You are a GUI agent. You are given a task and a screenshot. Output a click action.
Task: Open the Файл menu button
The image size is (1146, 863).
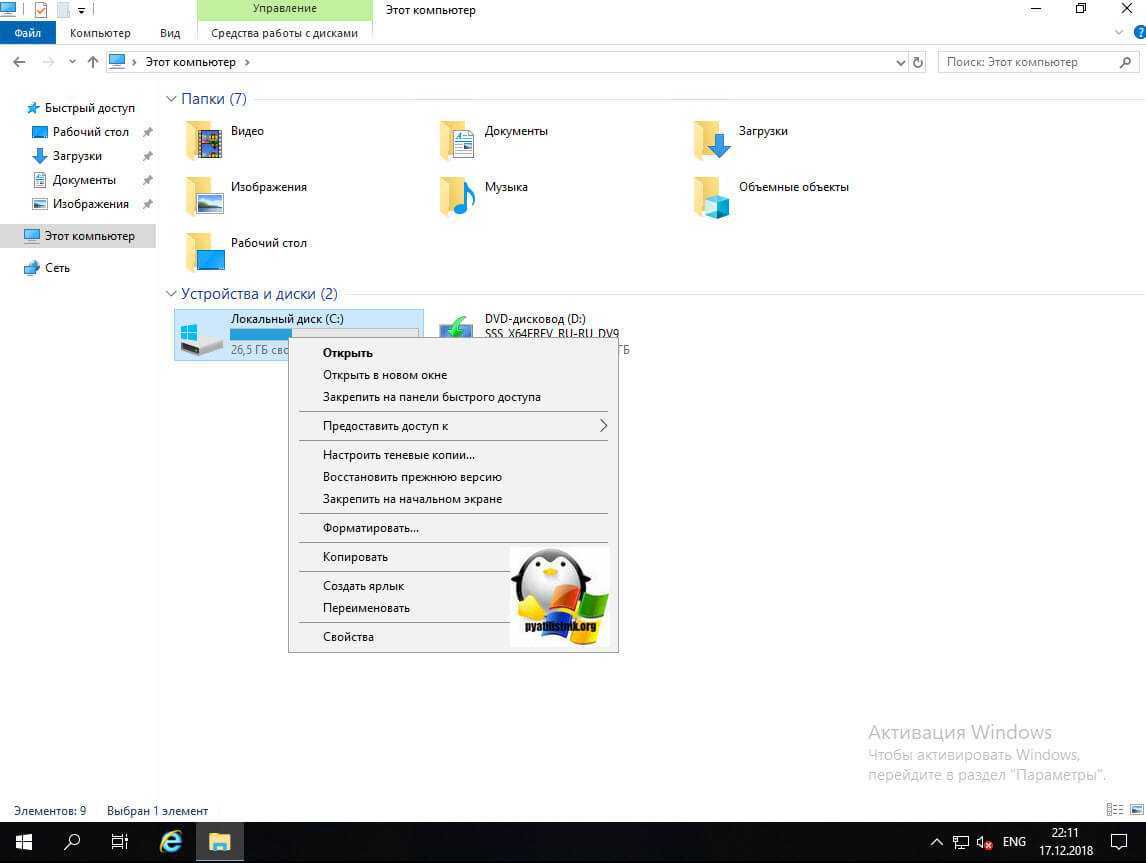pyautogui.click(x=27, y=33)
